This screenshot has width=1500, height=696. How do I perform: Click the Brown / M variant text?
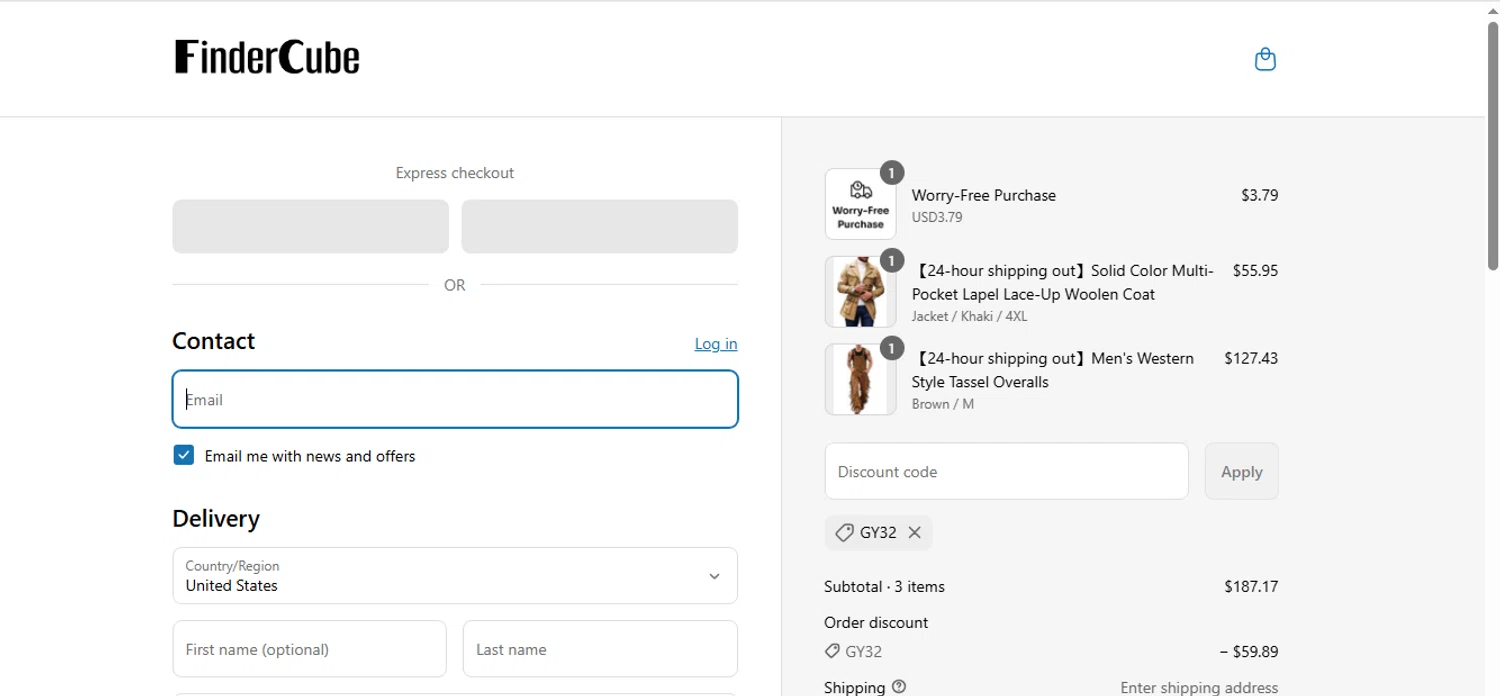click(x=942, y=404)
